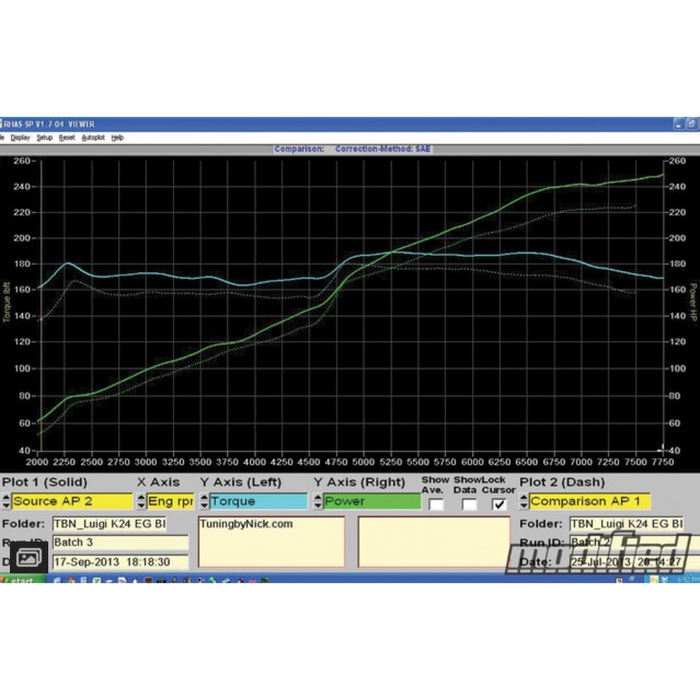Open the Autoplot menu
The height and width of the screenshot is (700, 700).
tap(92, 137)
